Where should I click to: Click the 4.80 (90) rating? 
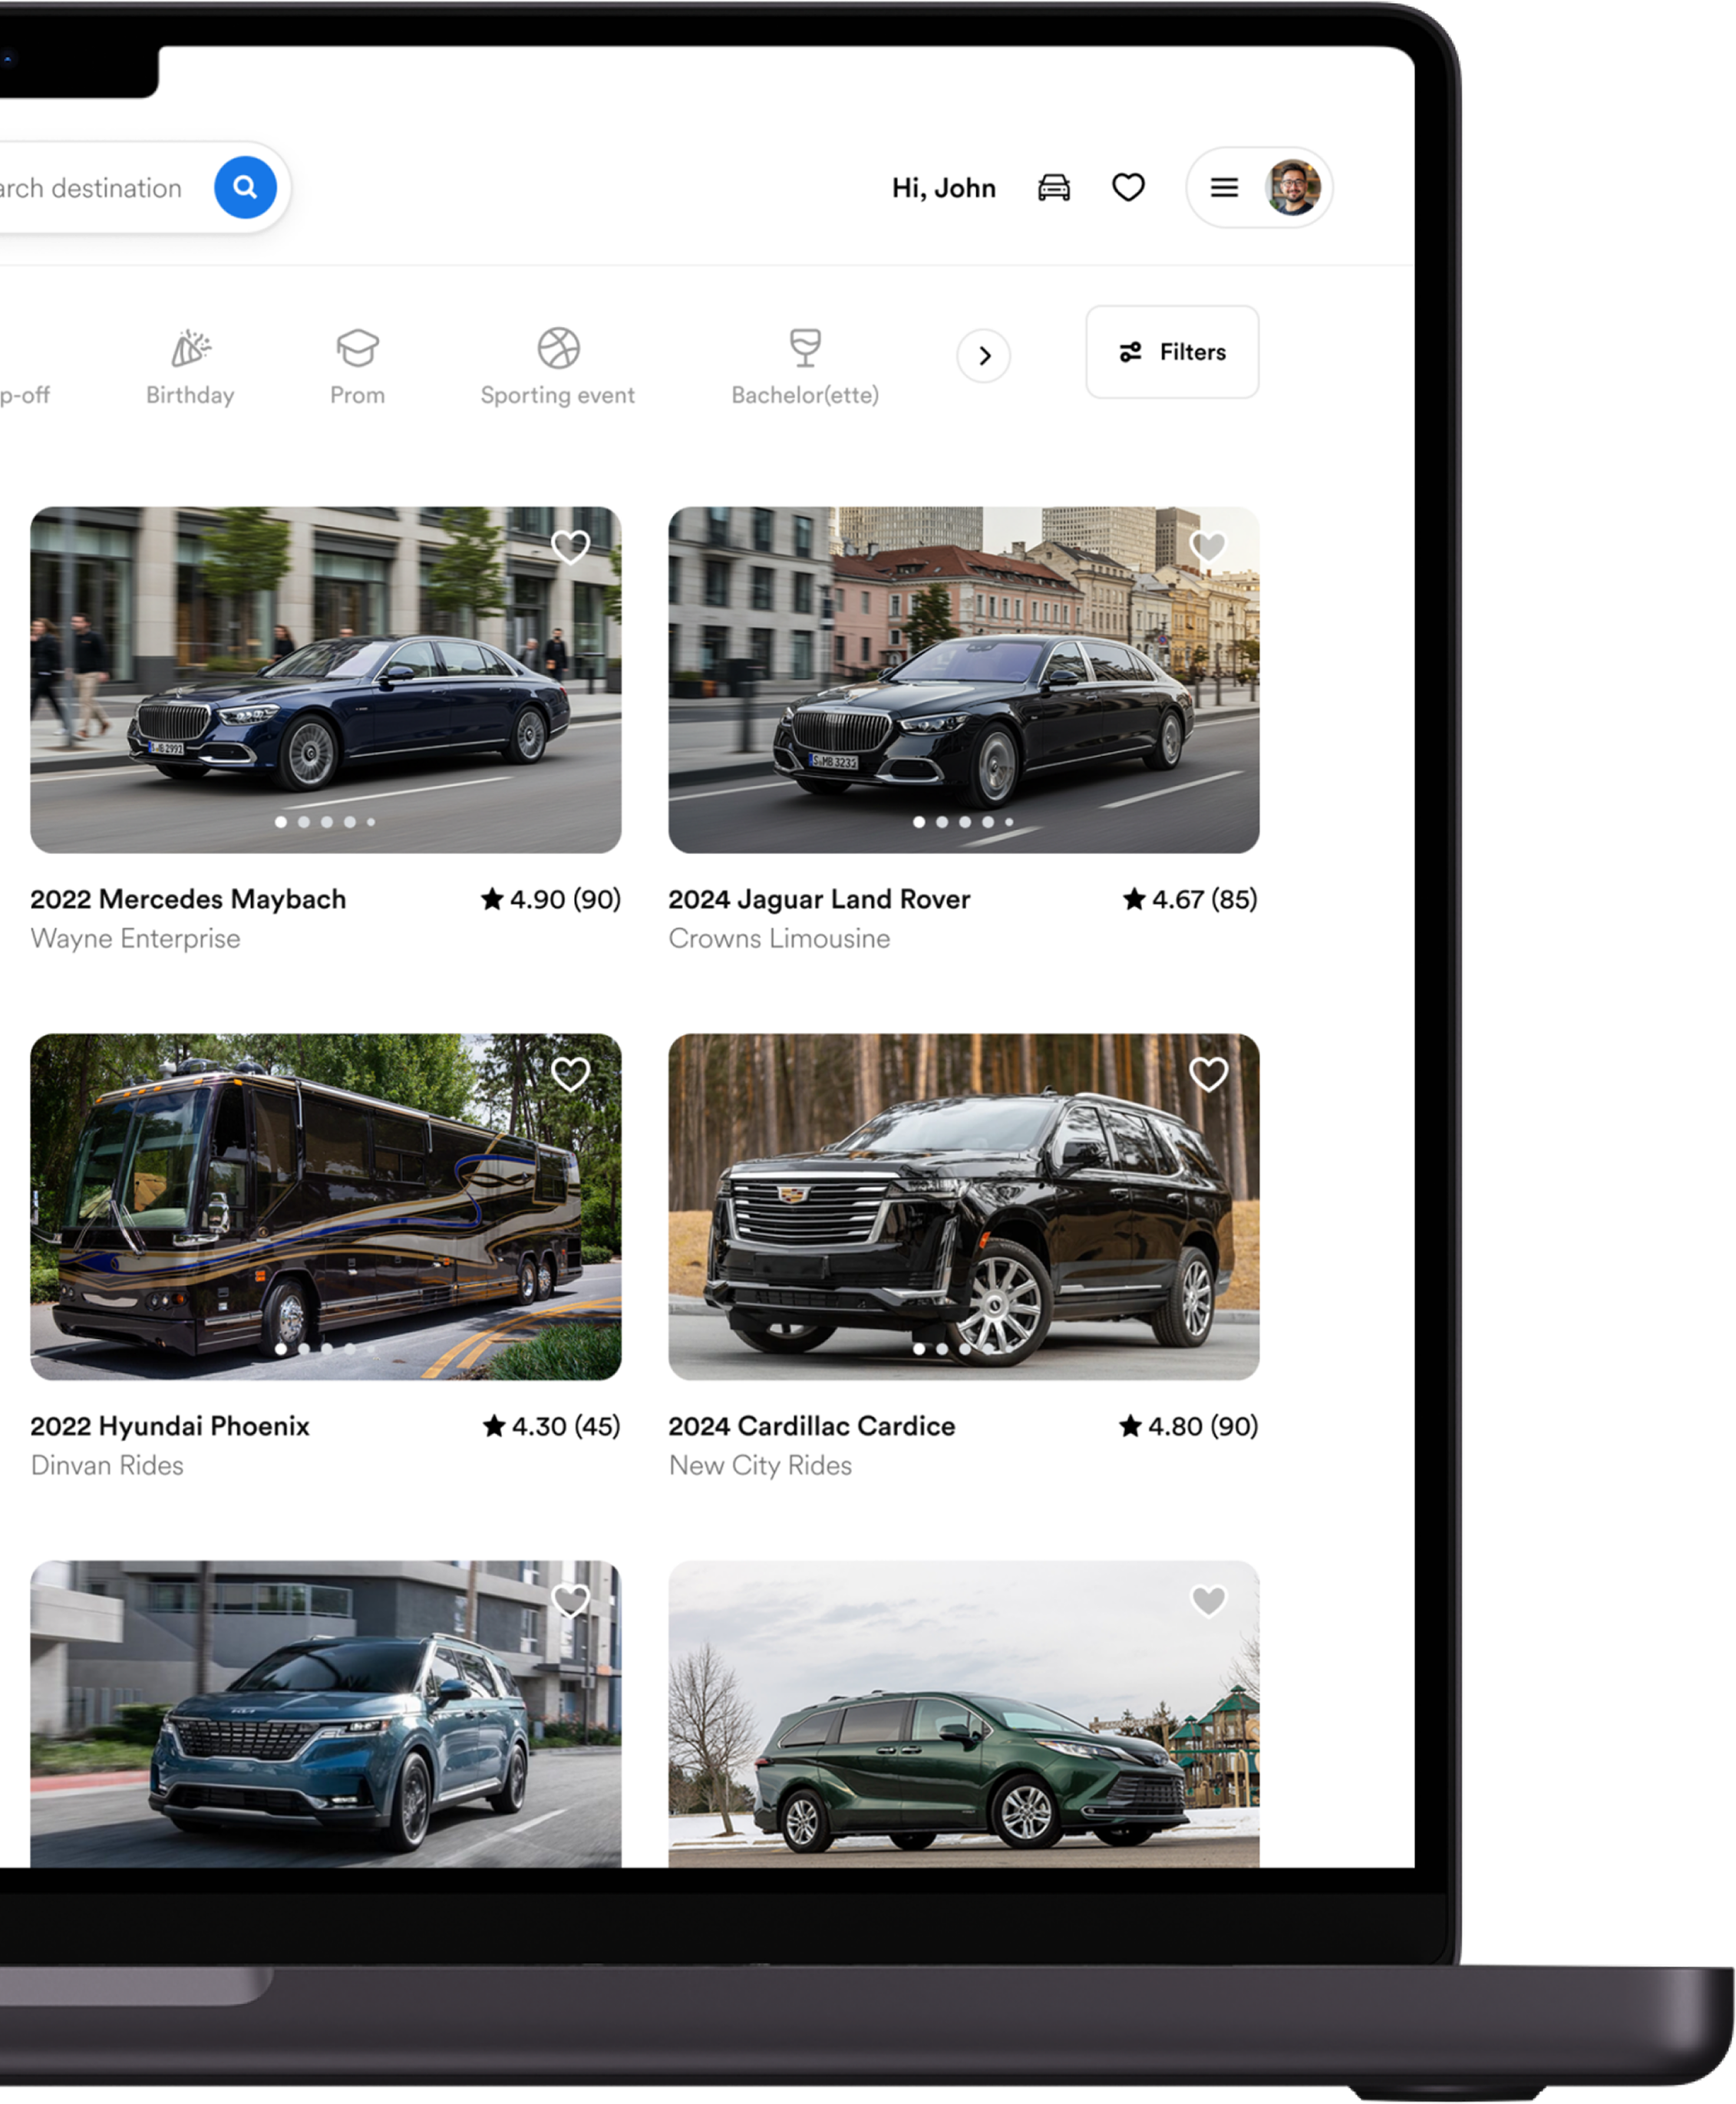[x=1188, y=1426]
